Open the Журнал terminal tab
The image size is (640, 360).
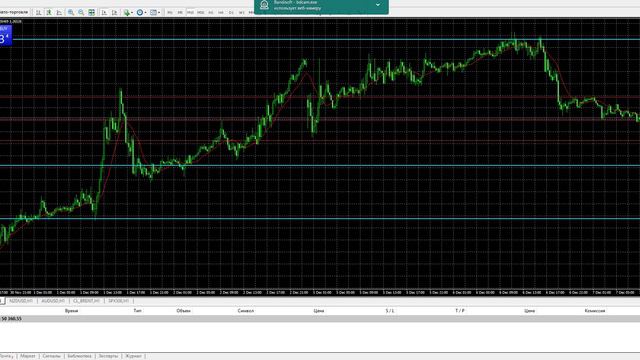(x=133, y=356)
